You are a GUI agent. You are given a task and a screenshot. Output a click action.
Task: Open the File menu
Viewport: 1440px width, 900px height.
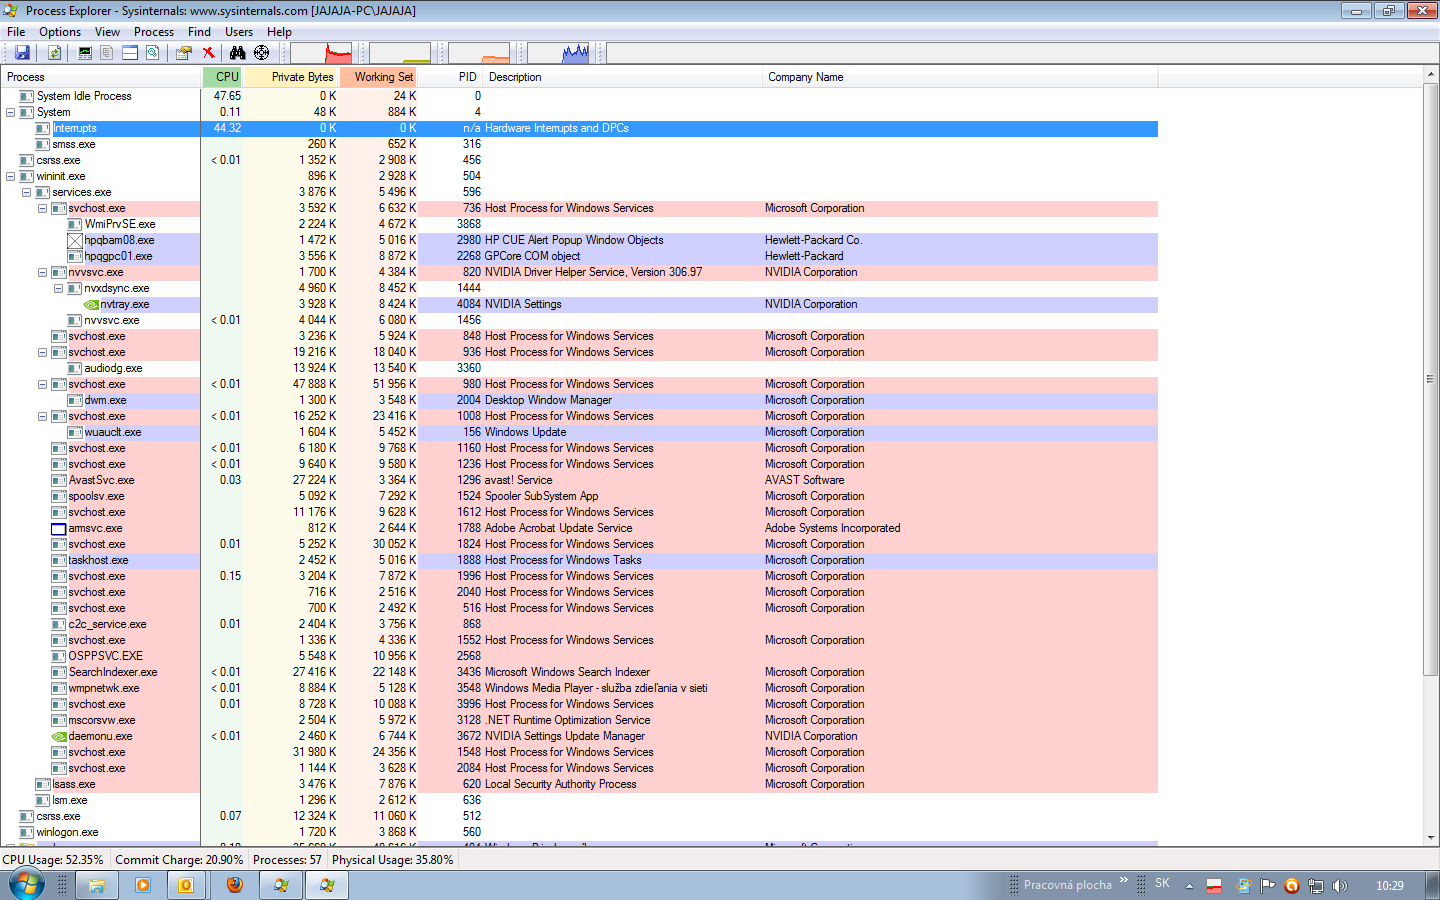coord(16,32)
